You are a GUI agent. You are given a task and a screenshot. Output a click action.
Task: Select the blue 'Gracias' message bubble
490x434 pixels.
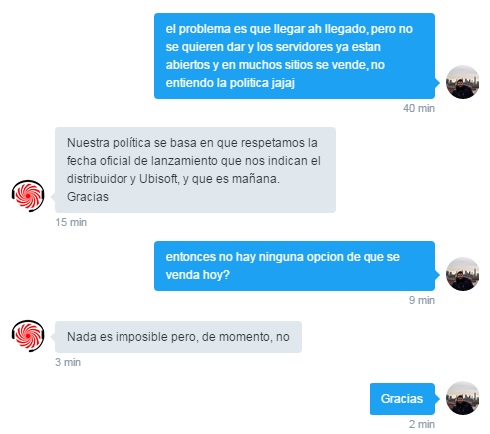click(402, 399)
